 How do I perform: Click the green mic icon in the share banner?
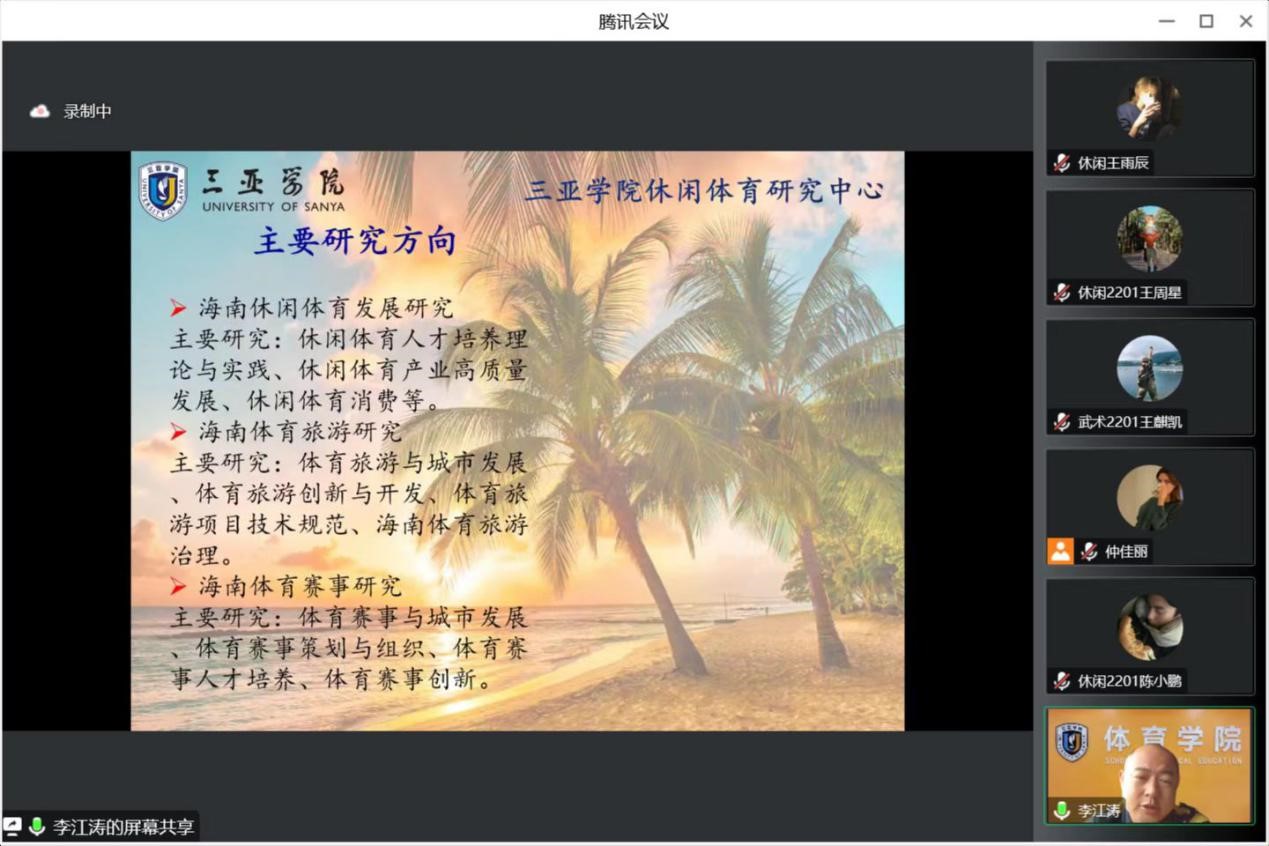coord(34,827)
